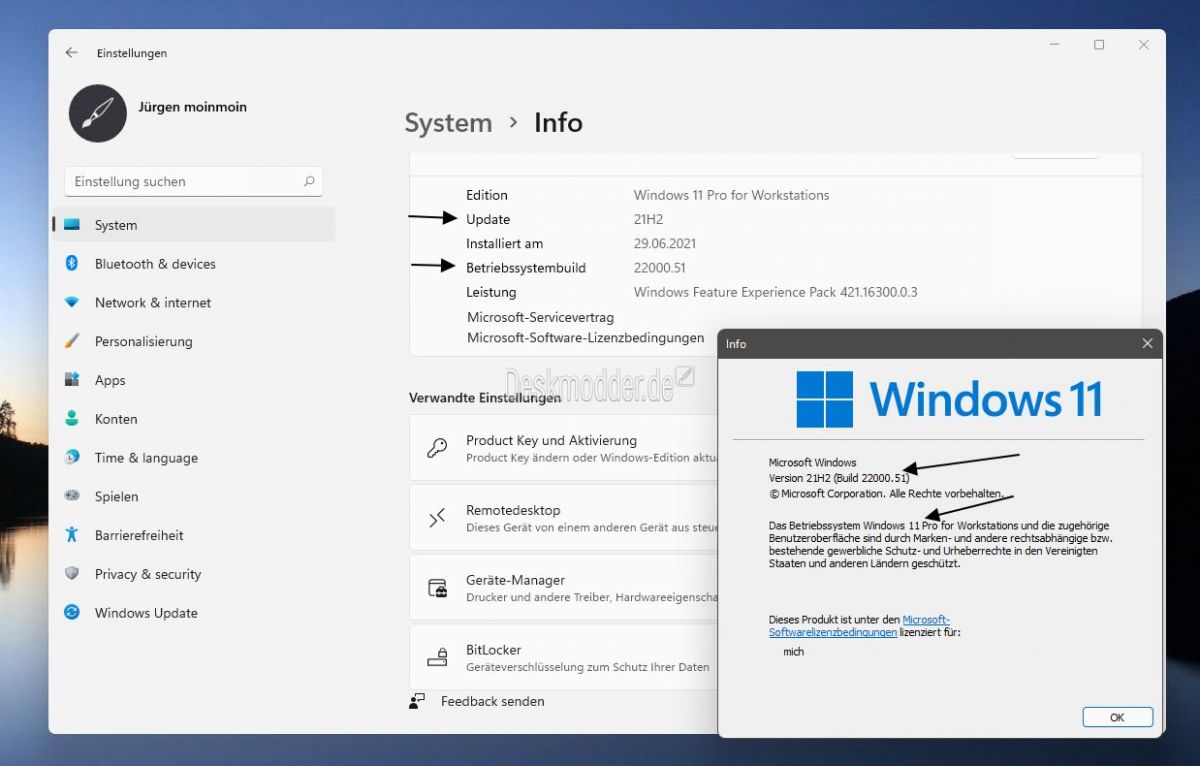Open the Privacy & security shield icon
The height and width of the screenshot is (766, 1200).
tap(72, 574)
